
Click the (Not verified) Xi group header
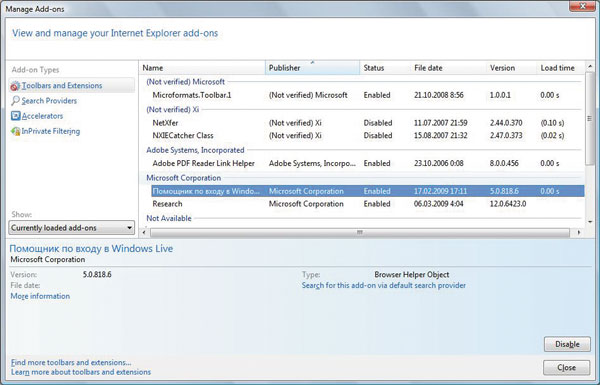173,109
